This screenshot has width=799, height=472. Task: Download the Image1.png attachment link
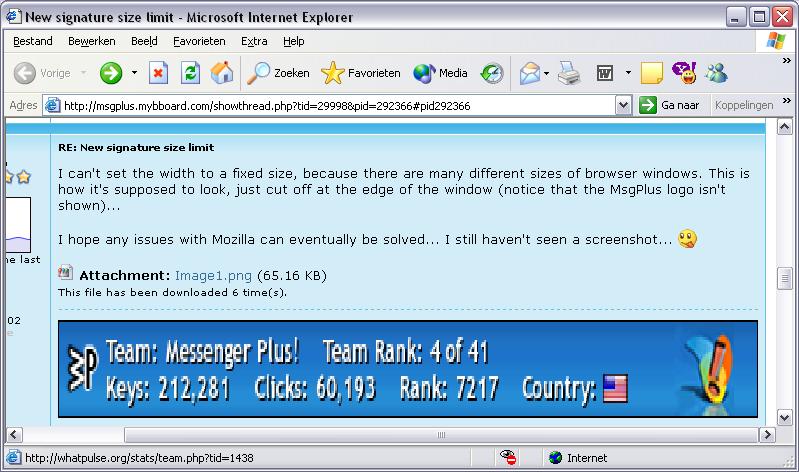click(x=213, y=276)
